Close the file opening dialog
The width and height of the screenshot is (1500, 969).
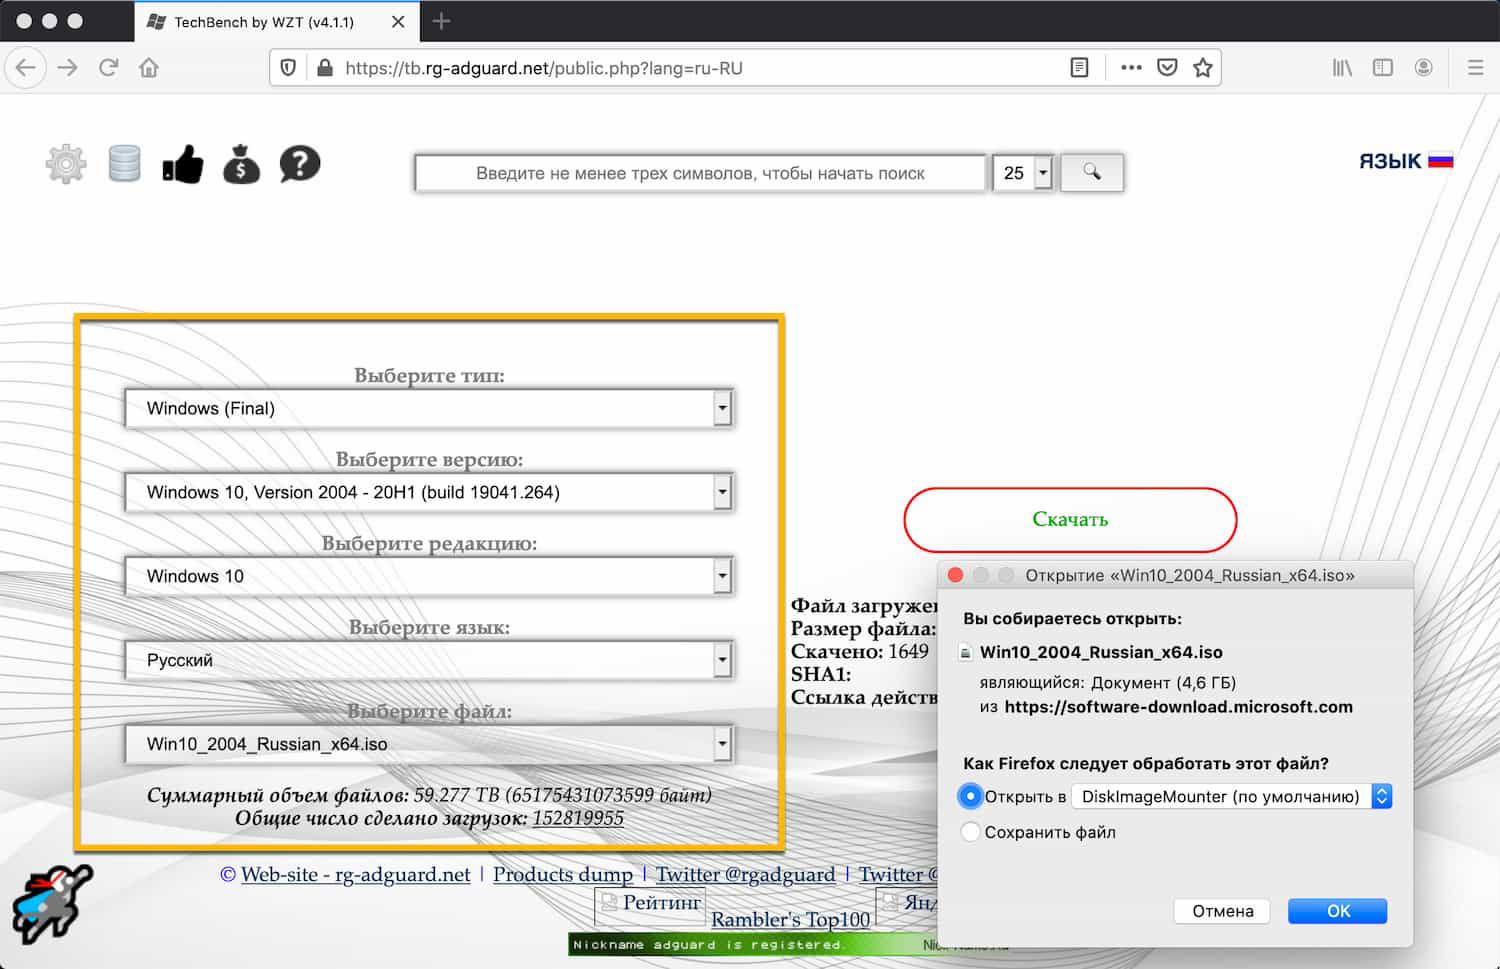(x=955, y=575)
